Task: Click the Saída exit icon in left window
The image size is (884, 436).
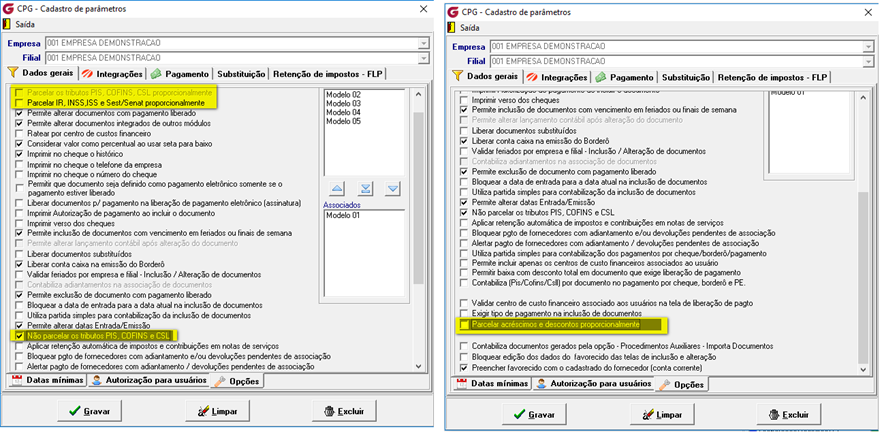Action: pos(7,24)
